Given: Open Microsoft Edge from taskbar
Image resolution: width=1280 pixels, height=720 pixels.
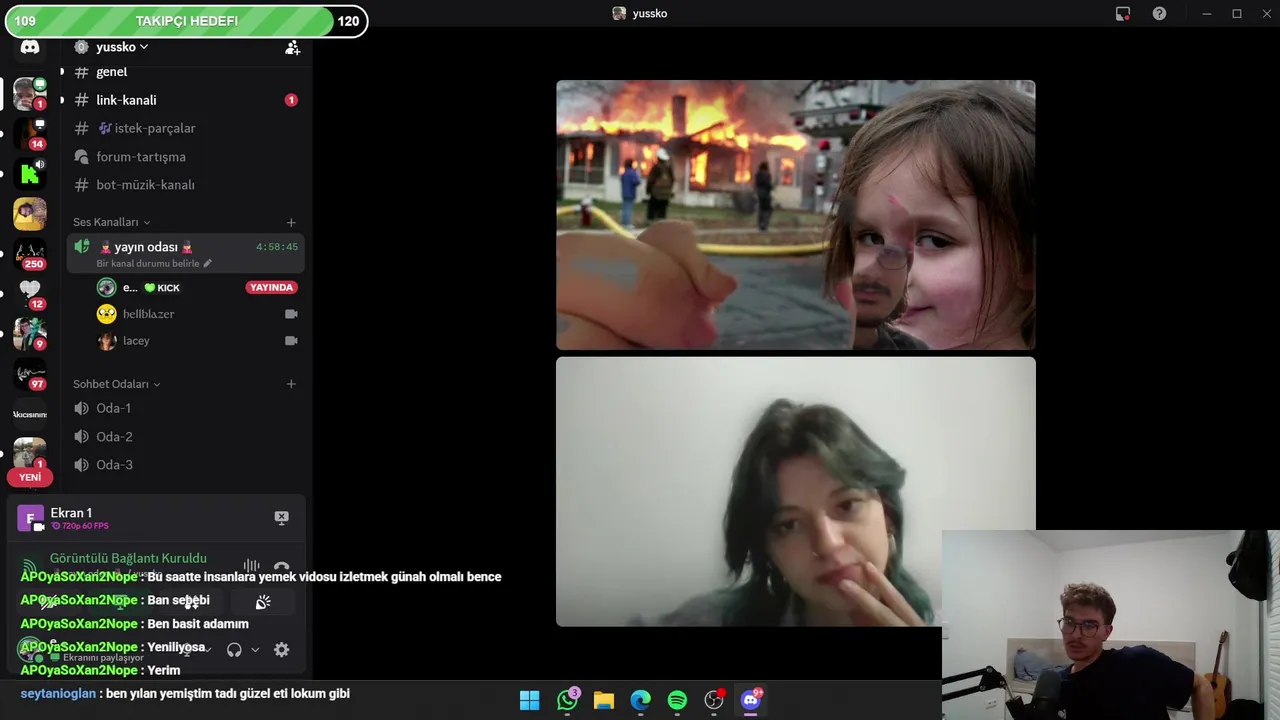Looking at the screenshot, I should pos(641,700).
